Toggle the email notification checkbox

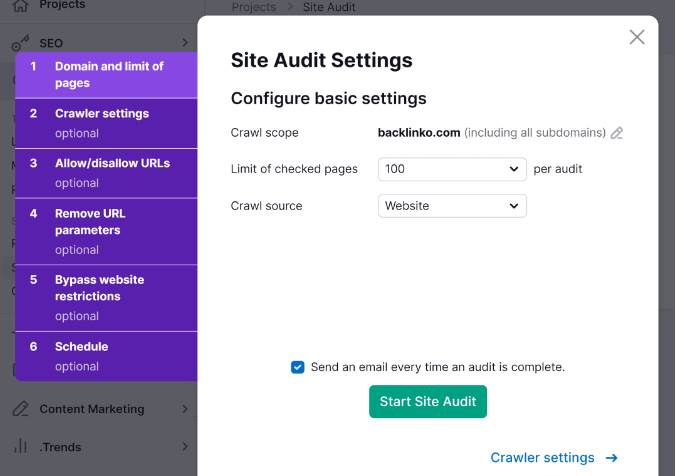click(298, 367)
